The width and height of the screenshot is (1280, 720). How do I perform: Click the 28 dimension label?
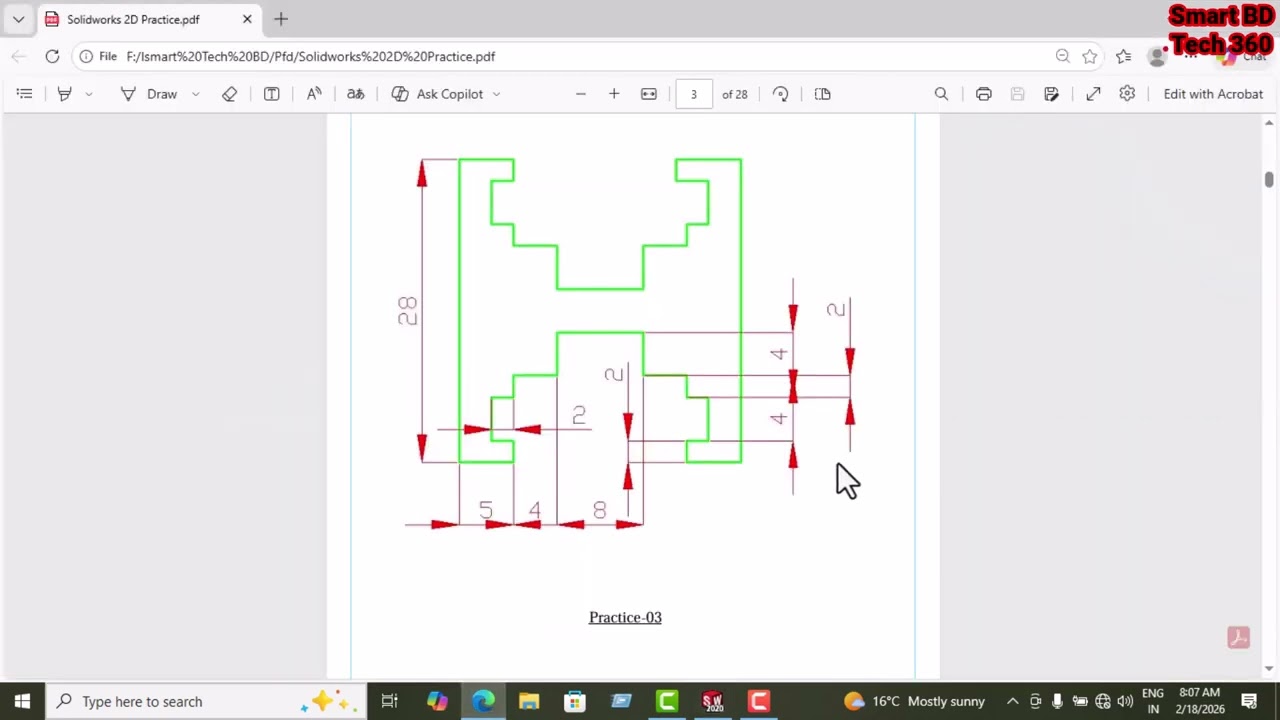407,311
